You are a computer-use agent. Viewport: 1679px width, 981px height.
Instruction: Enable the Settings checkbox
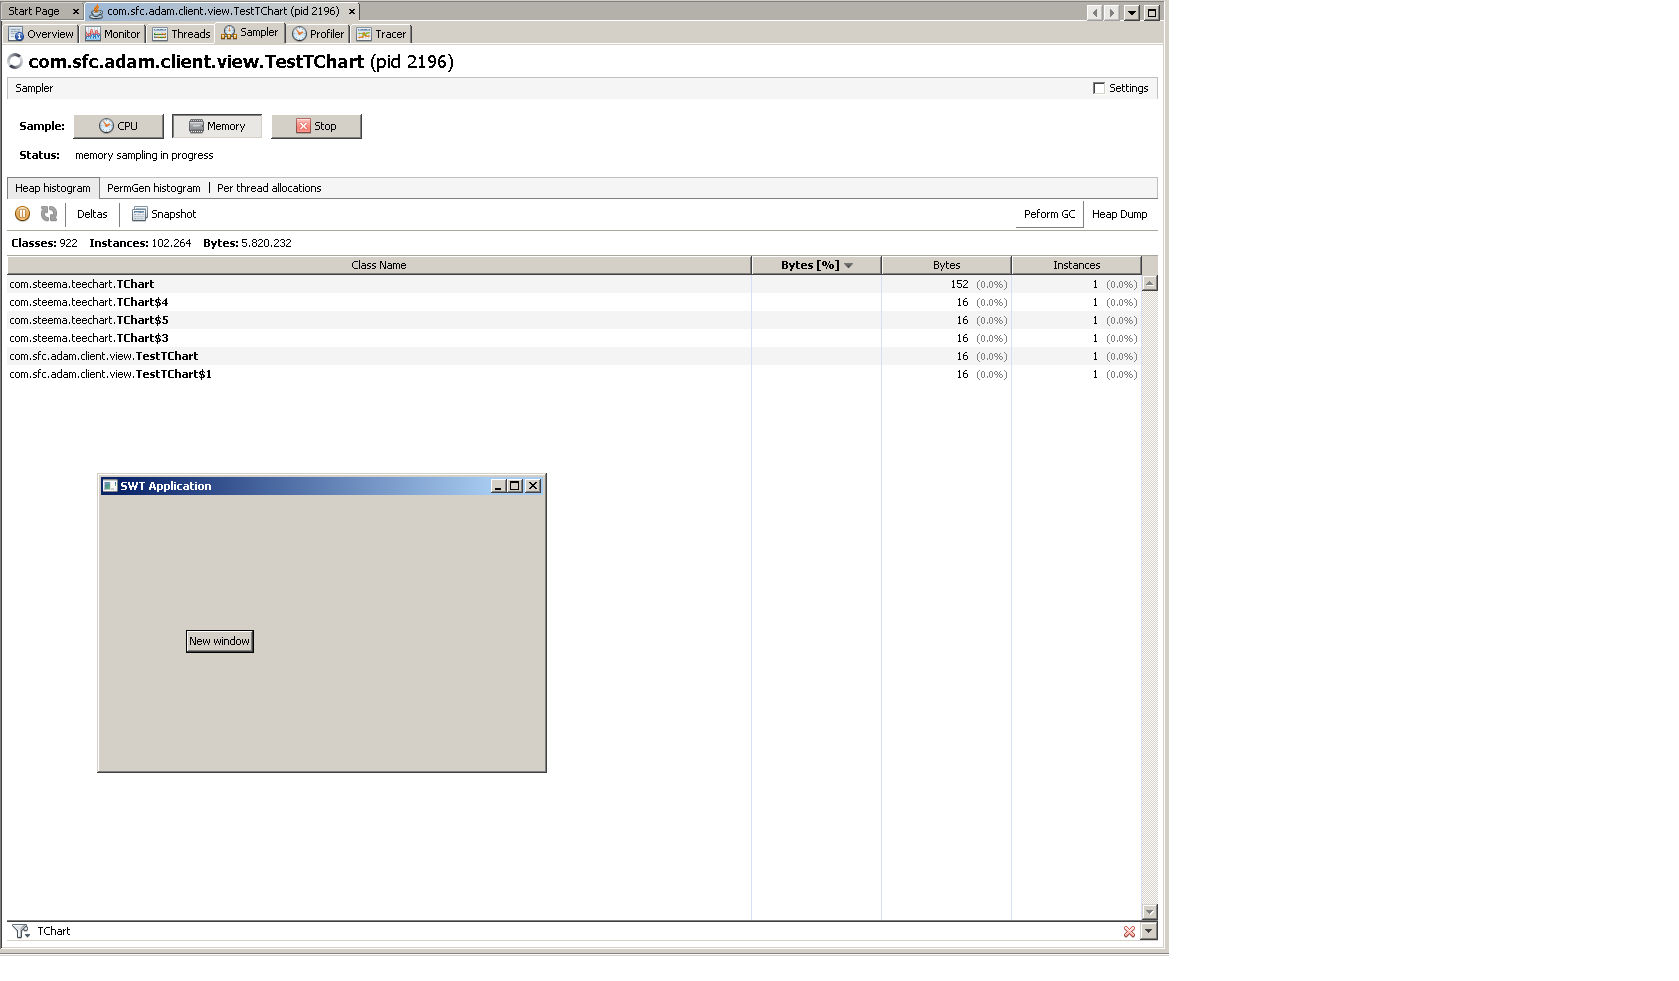[x=1099, y=88]
